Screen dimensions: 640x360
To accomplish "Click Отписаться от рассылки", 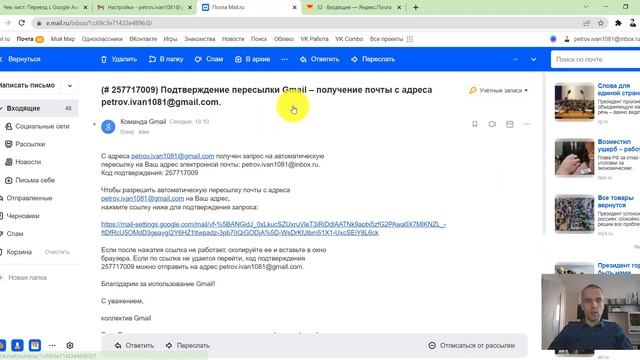I will [472, 345].
